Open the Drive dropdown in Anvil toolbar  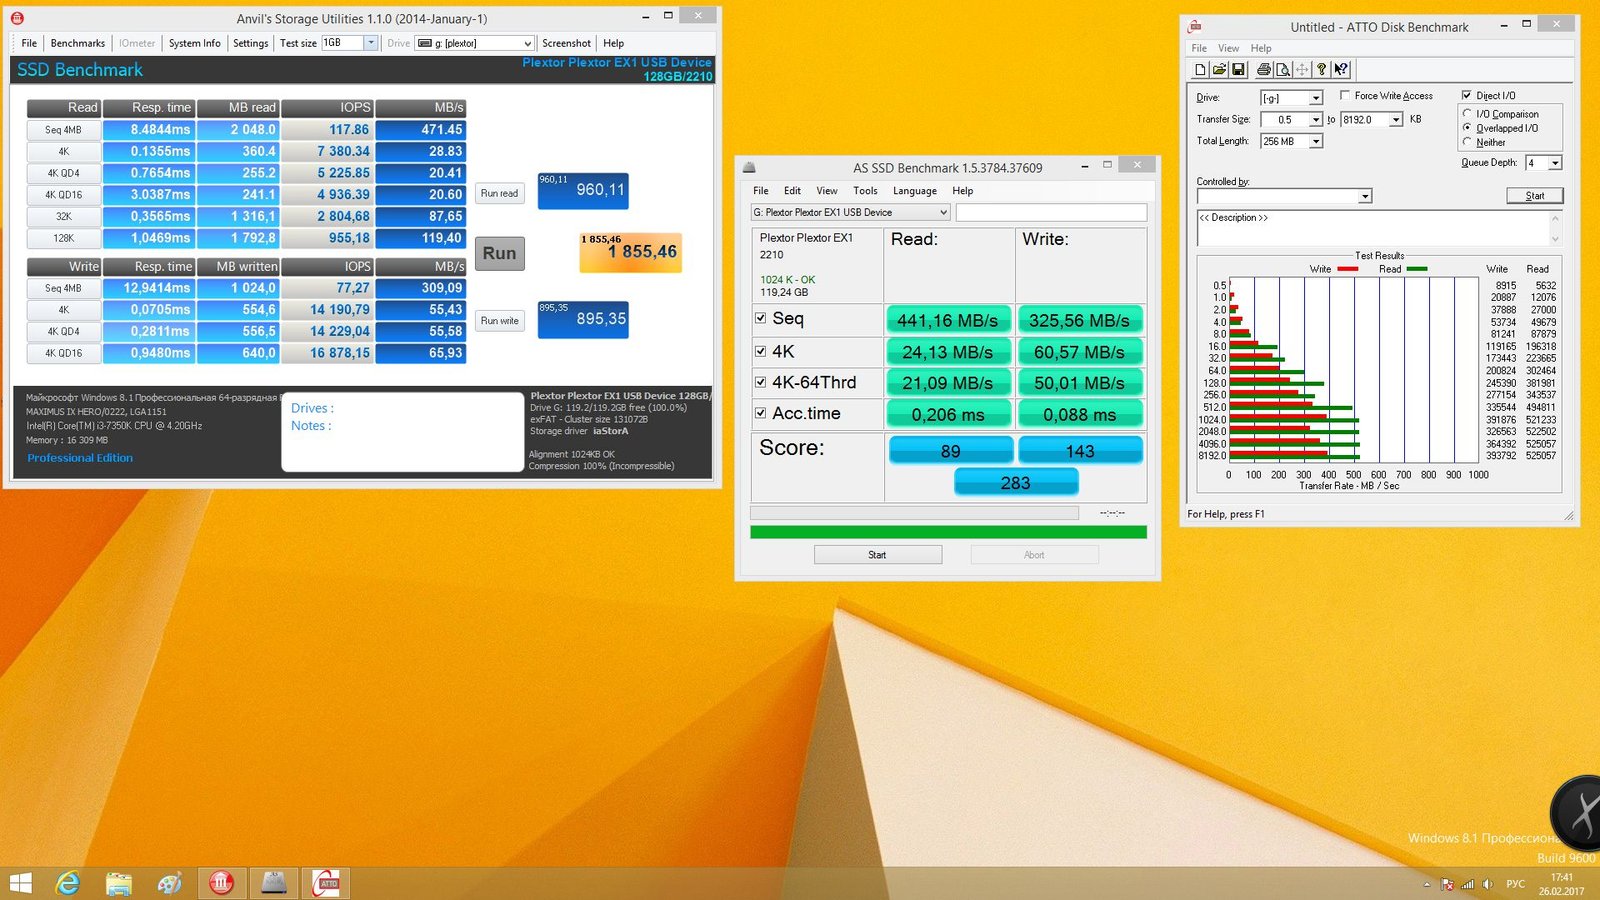tap(527, 43)
